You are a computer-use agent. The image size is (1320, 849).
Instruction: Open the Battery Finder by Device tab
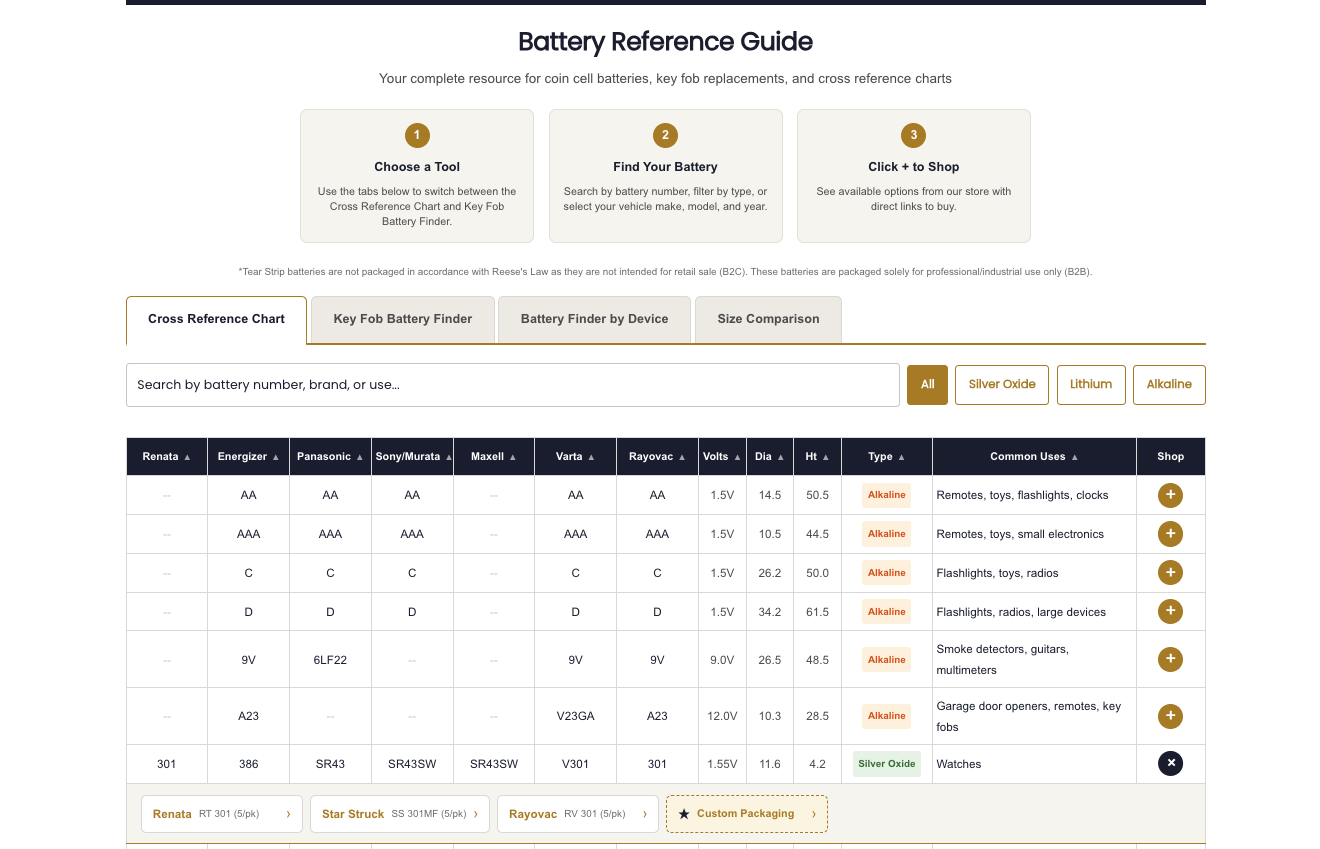click(594, 319)
